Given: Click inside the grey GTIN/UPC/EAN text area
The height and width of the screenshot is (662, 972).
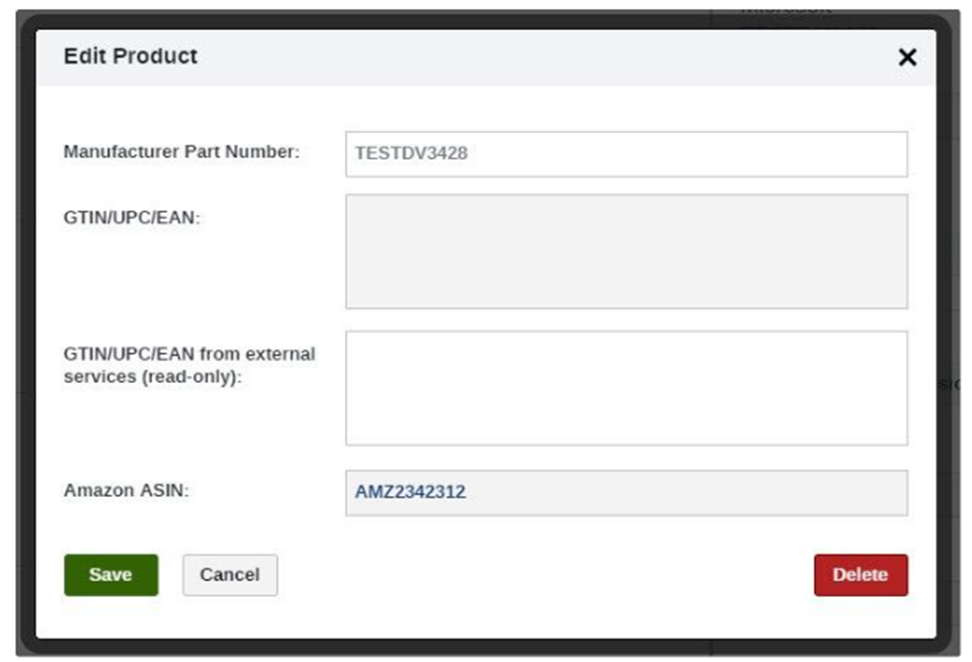Looking at the screenshot, I should (626, 251).
